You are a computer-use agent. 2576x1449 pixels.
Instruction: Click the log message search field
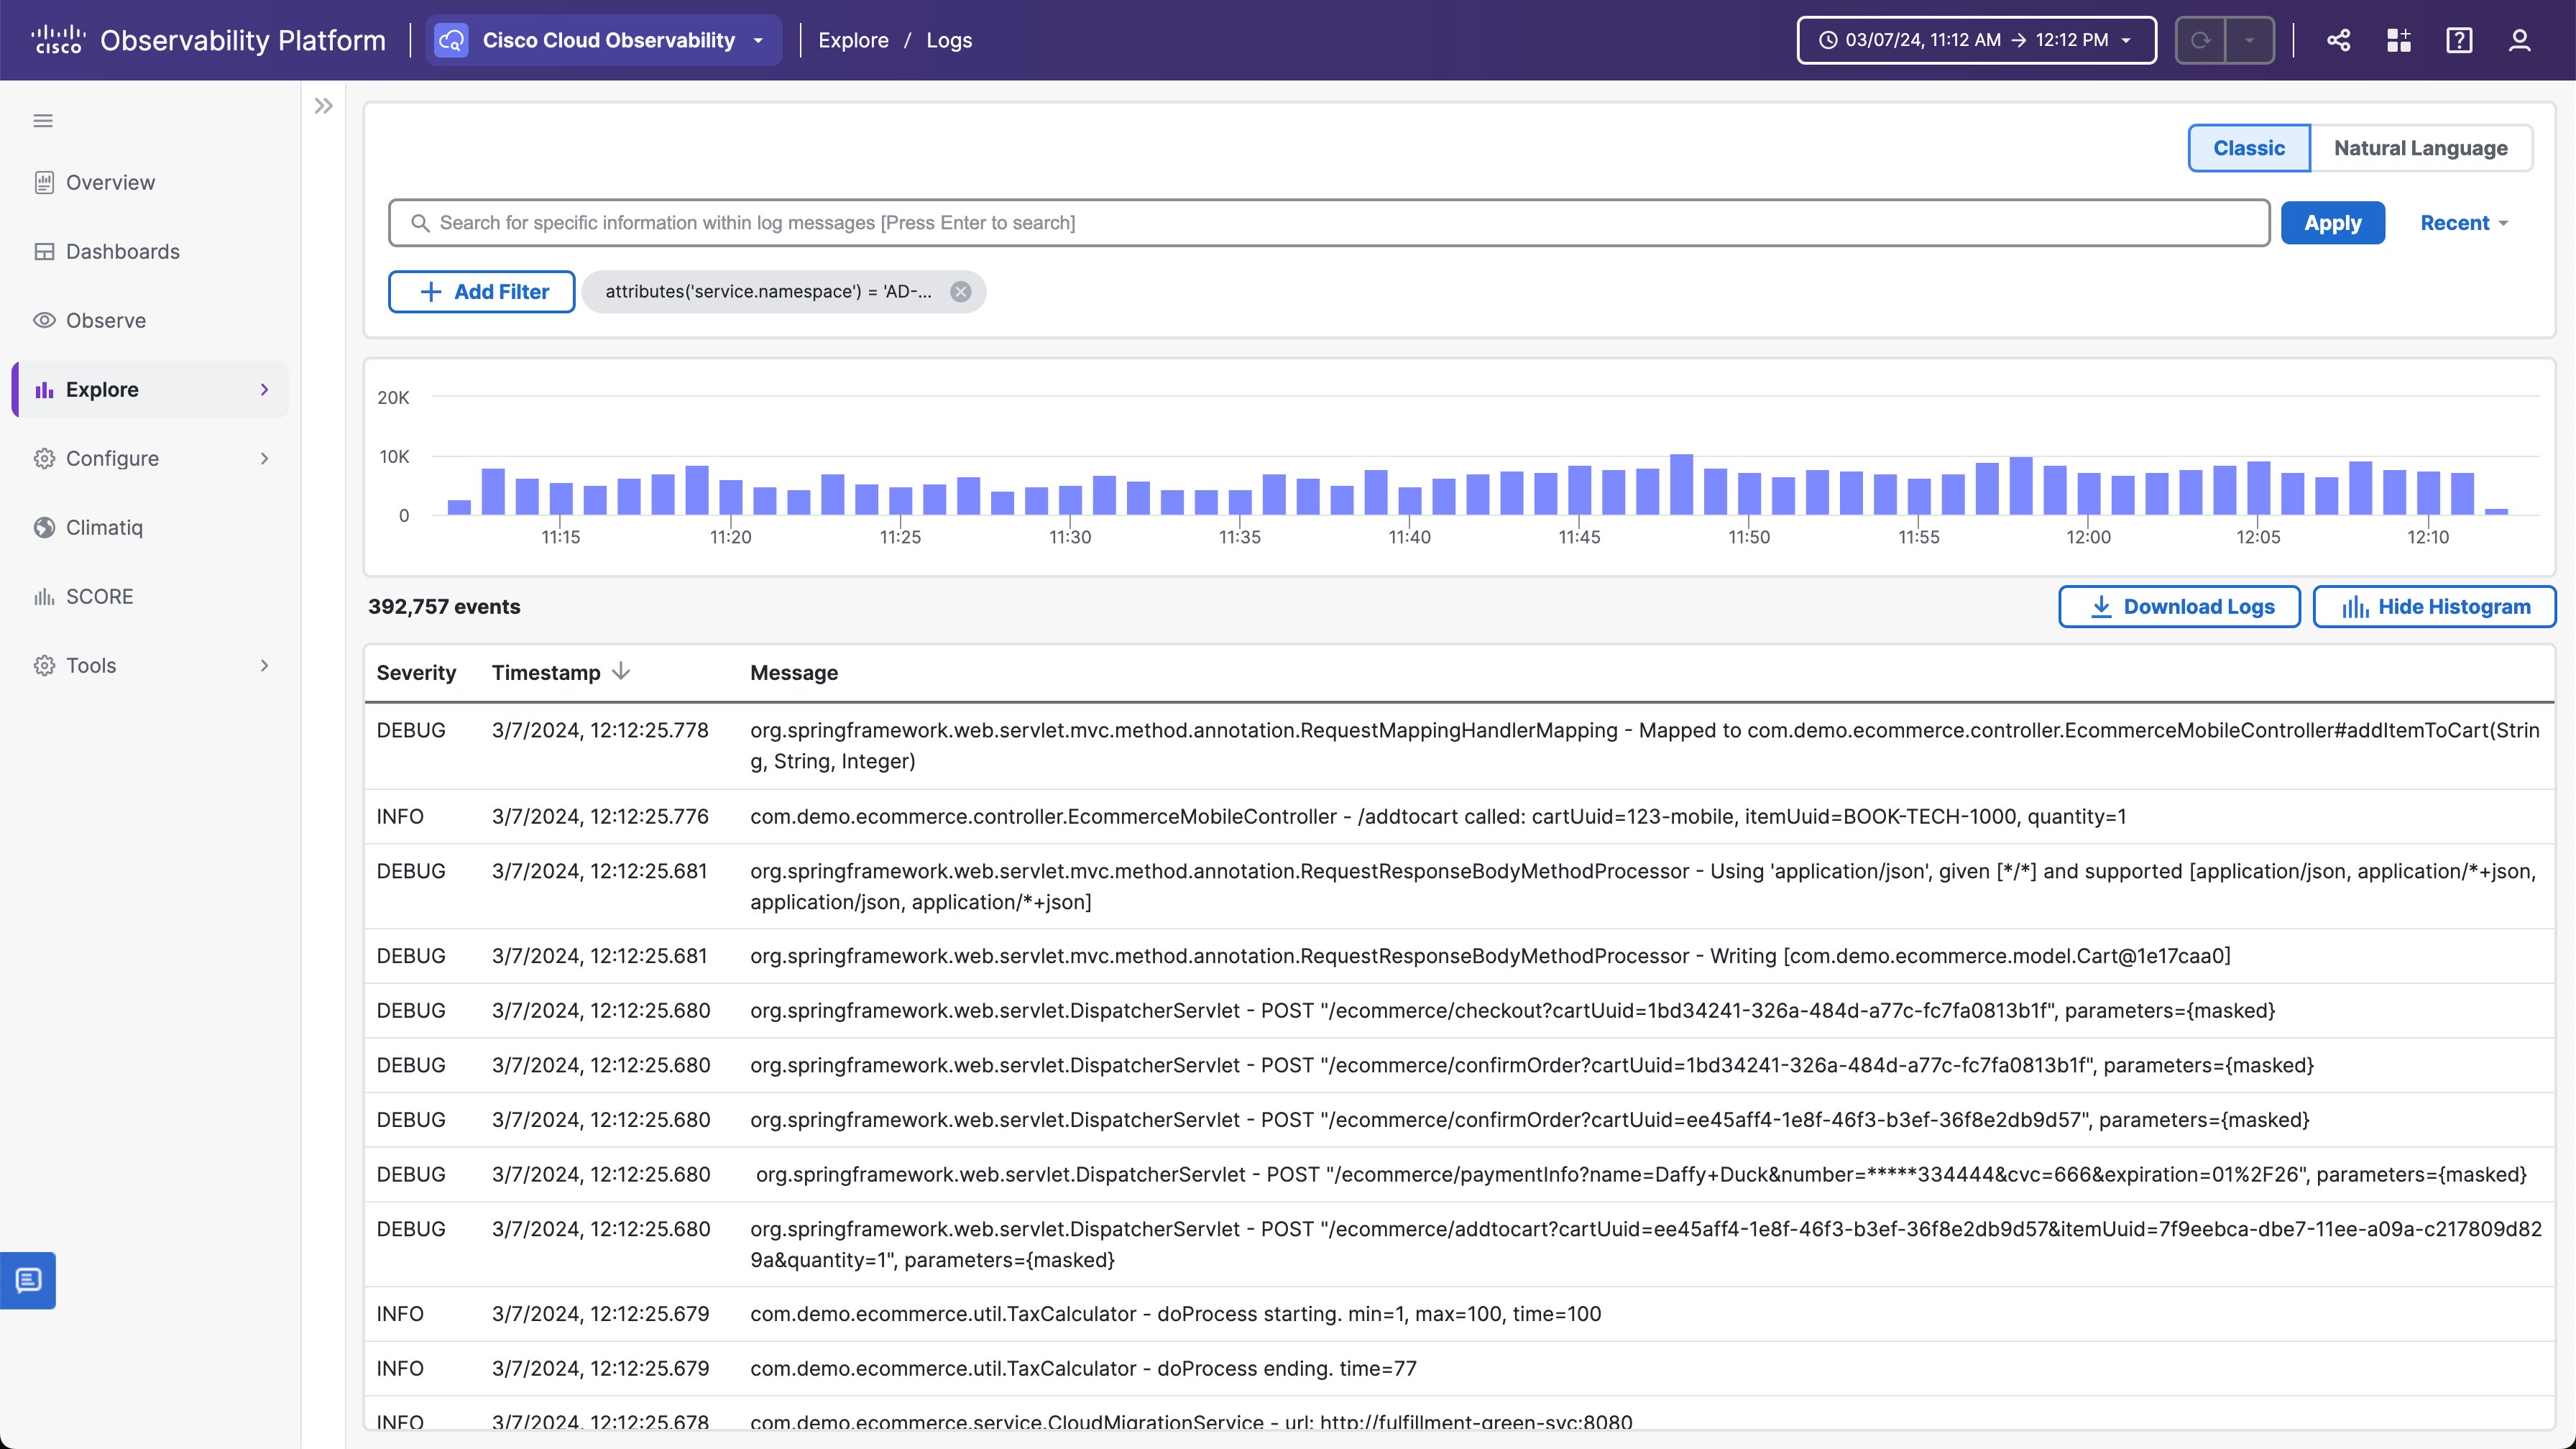(1329, 222)
